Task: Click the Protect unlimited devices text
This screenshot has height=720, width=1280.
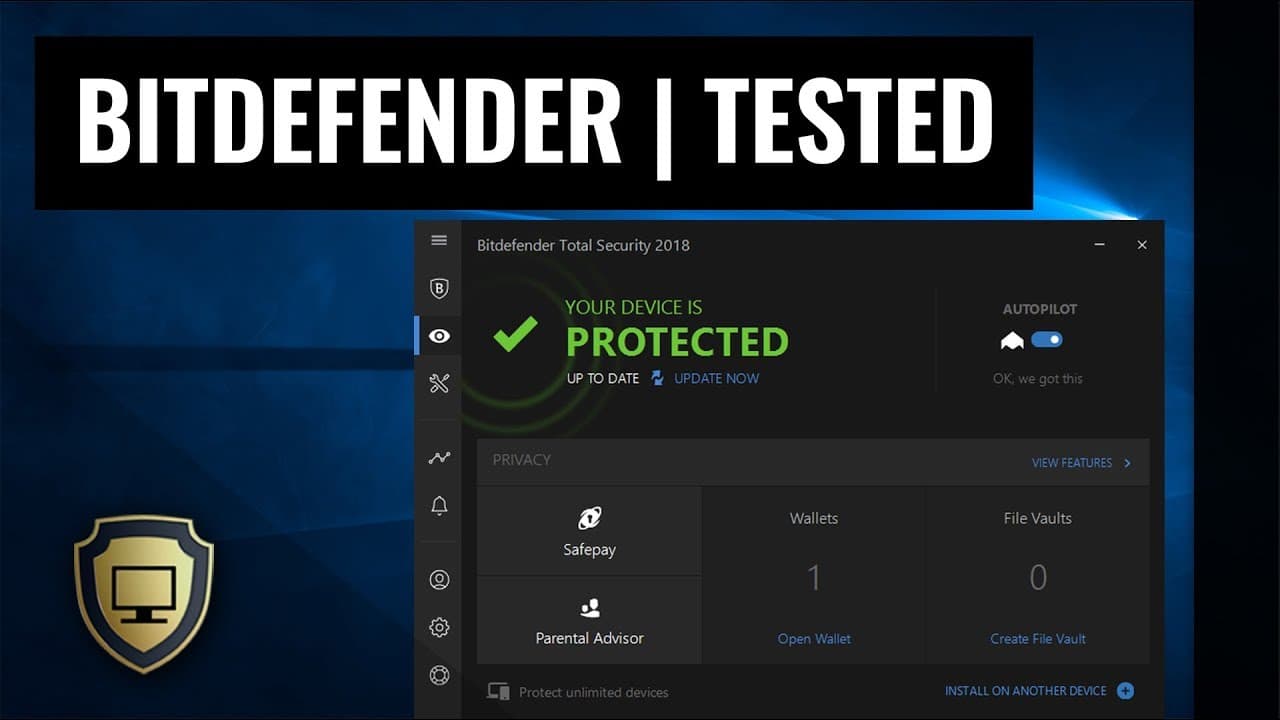Action: tap(593, 692)
